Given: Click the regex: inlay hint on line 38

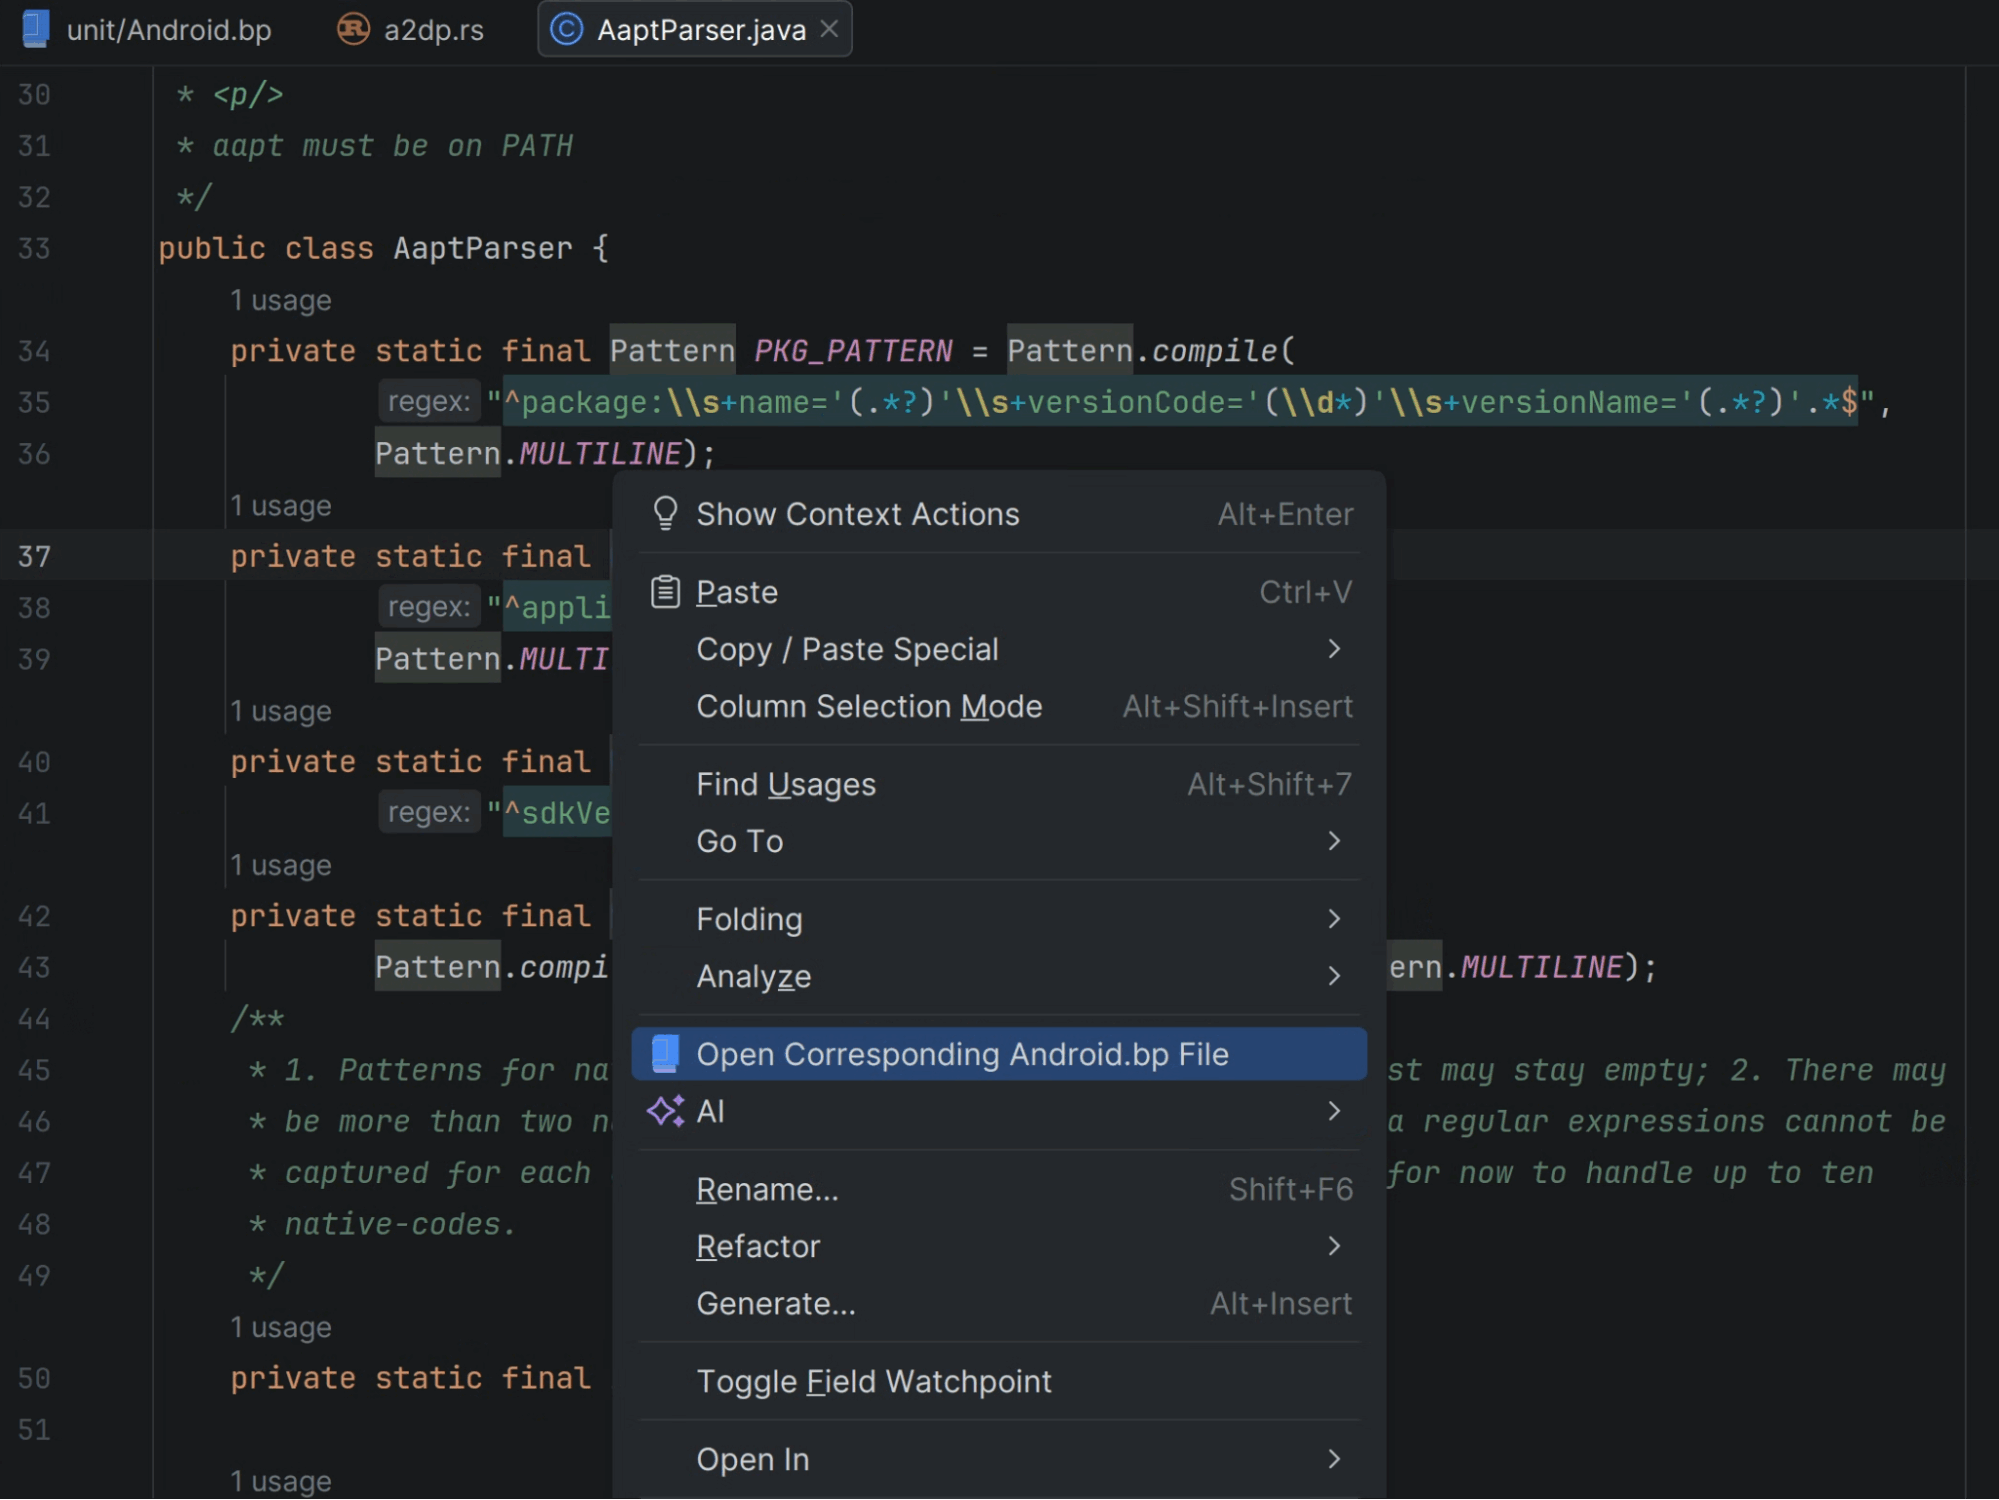Looking at the screenshot, I should [429, 607].
